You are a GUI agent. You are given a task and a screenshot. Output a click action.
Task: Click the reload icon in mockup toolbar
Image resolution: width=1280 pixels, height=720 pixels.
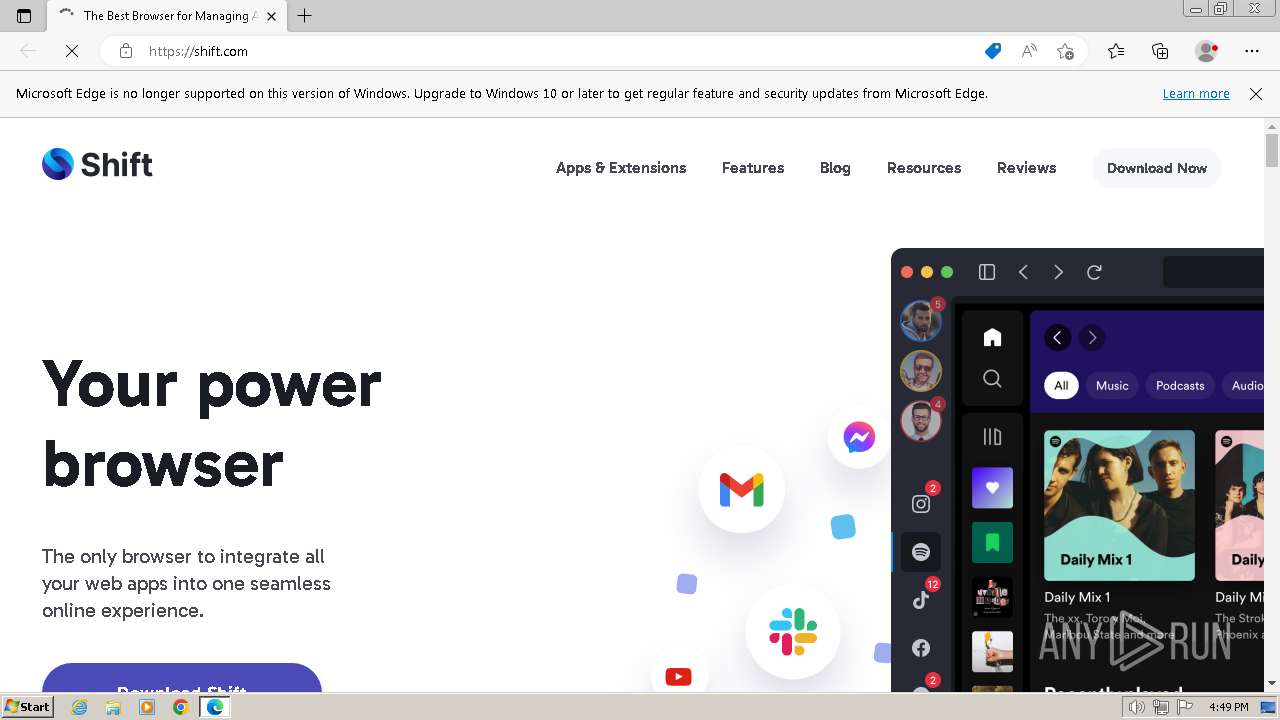point(1095,272)
